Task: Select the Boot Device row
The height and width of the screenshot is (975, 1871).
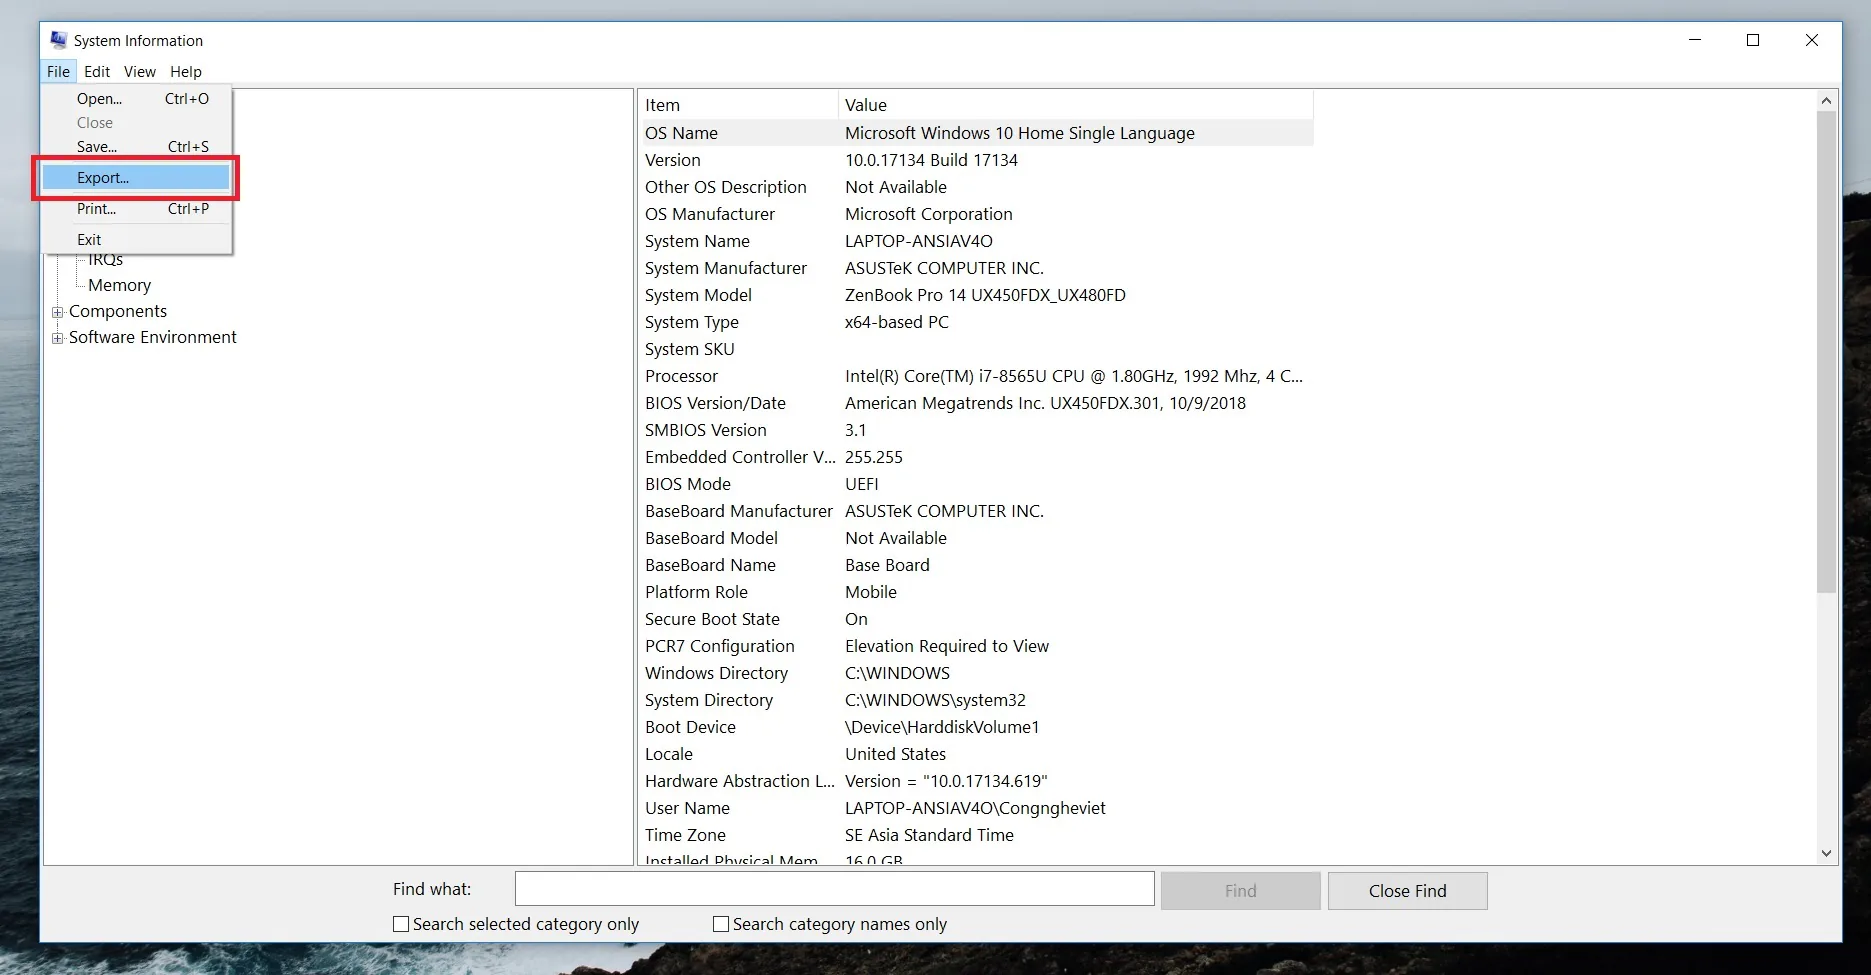Action: [x=976, y=727]
